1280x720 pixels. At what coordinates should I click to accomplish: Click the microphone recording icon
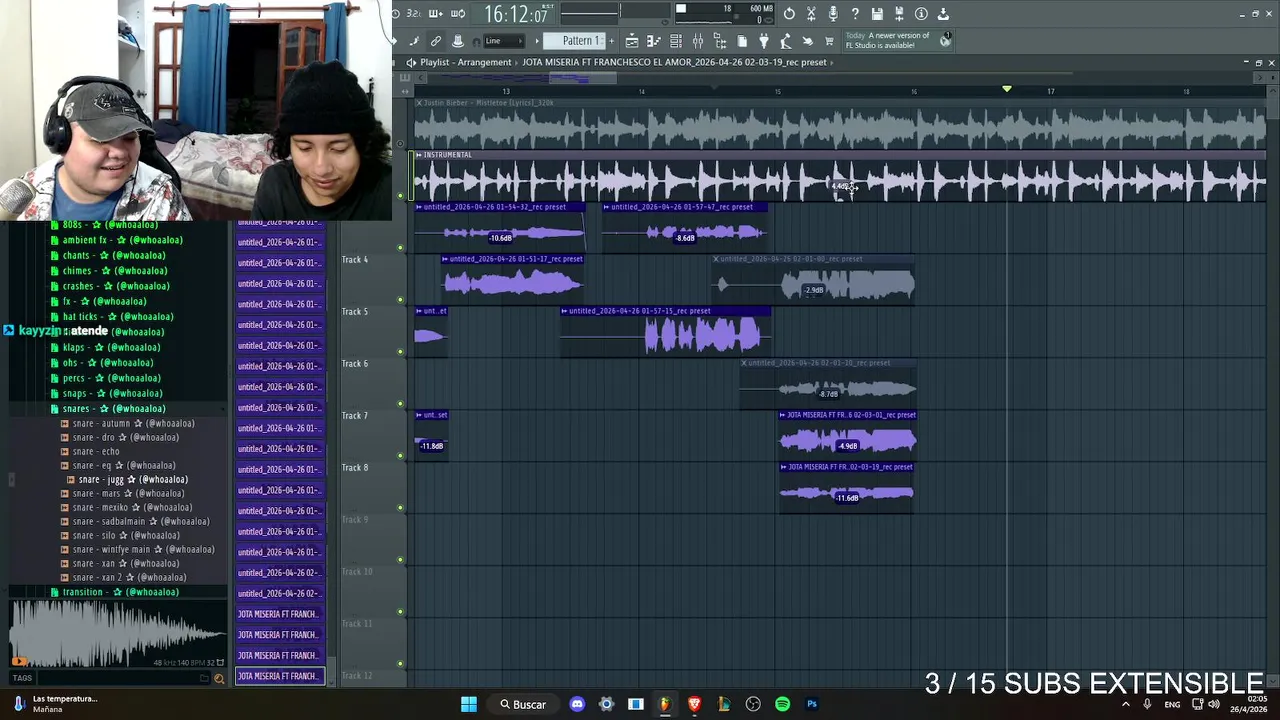point(833,14)
